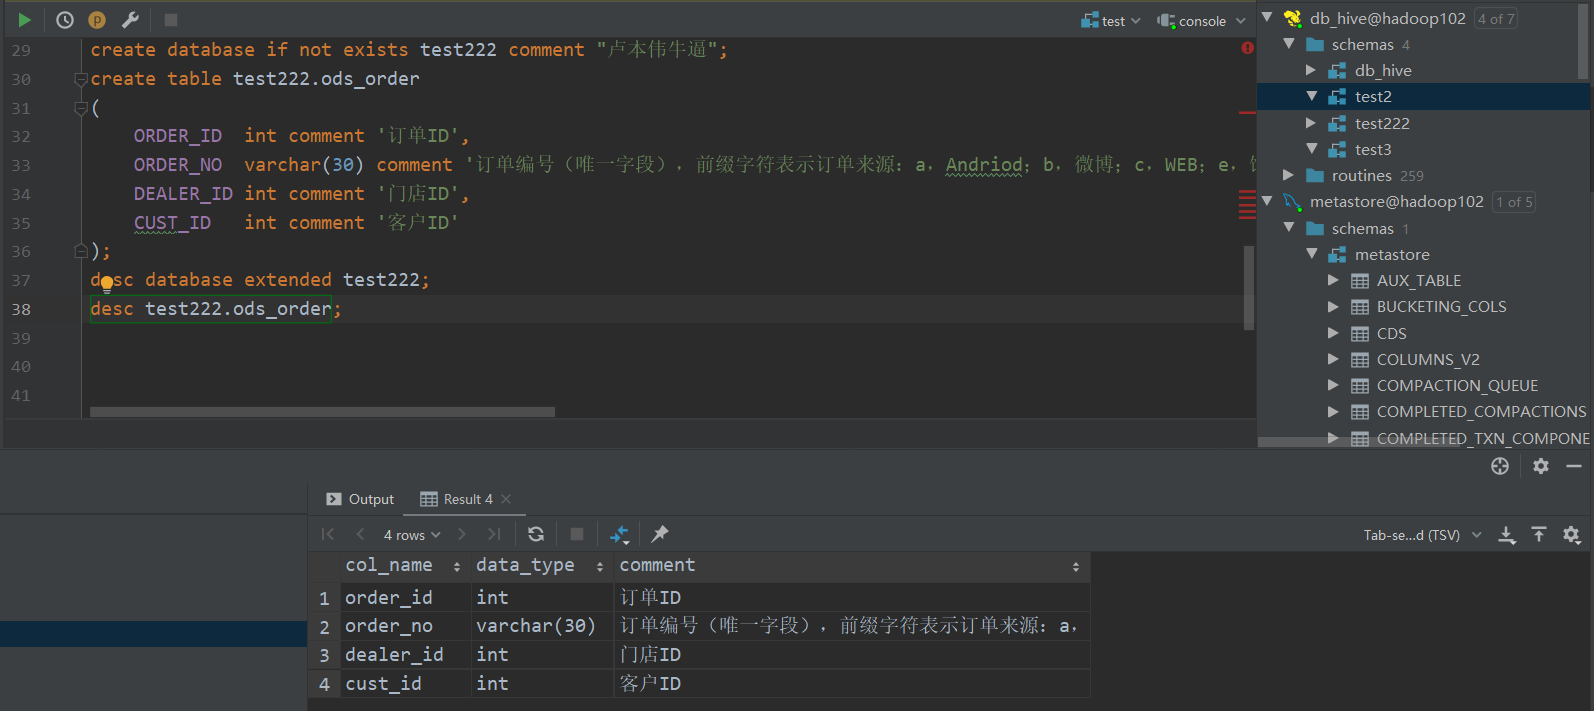Close the Result 4 tab

tap(506, 499)
